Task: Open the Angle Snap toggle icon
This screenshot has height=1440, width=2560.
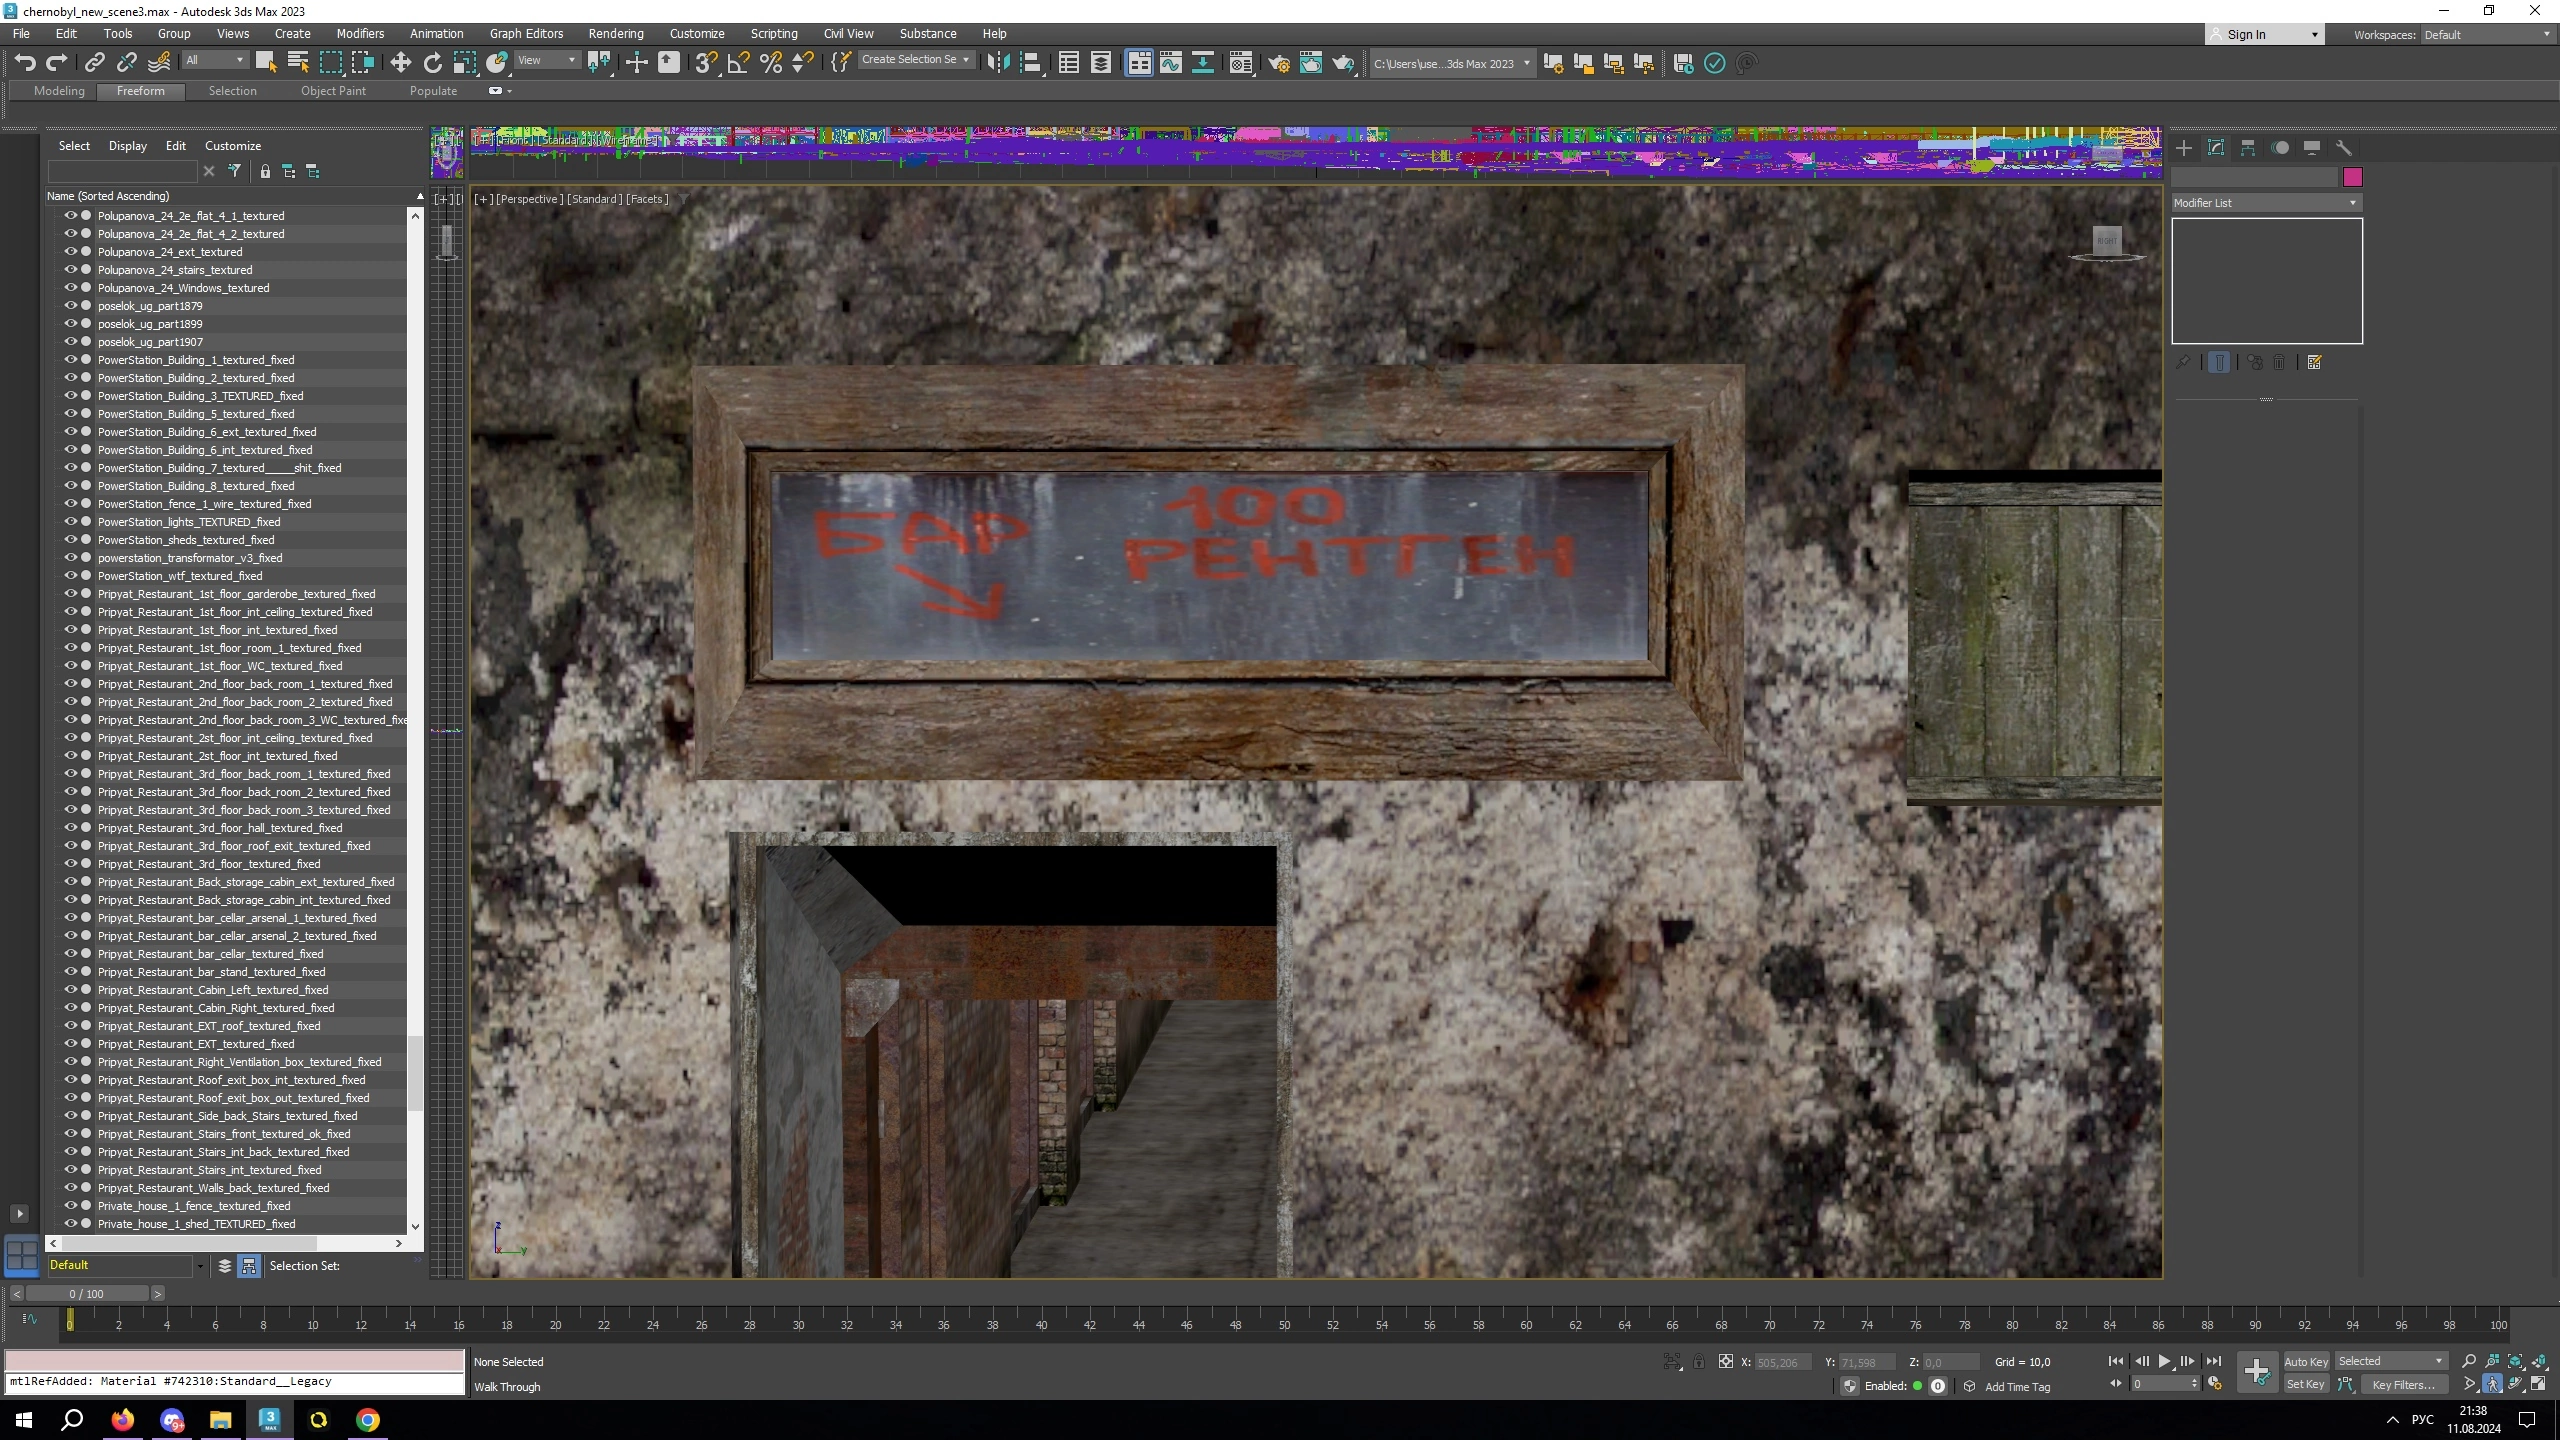Action: pos(738,63)
